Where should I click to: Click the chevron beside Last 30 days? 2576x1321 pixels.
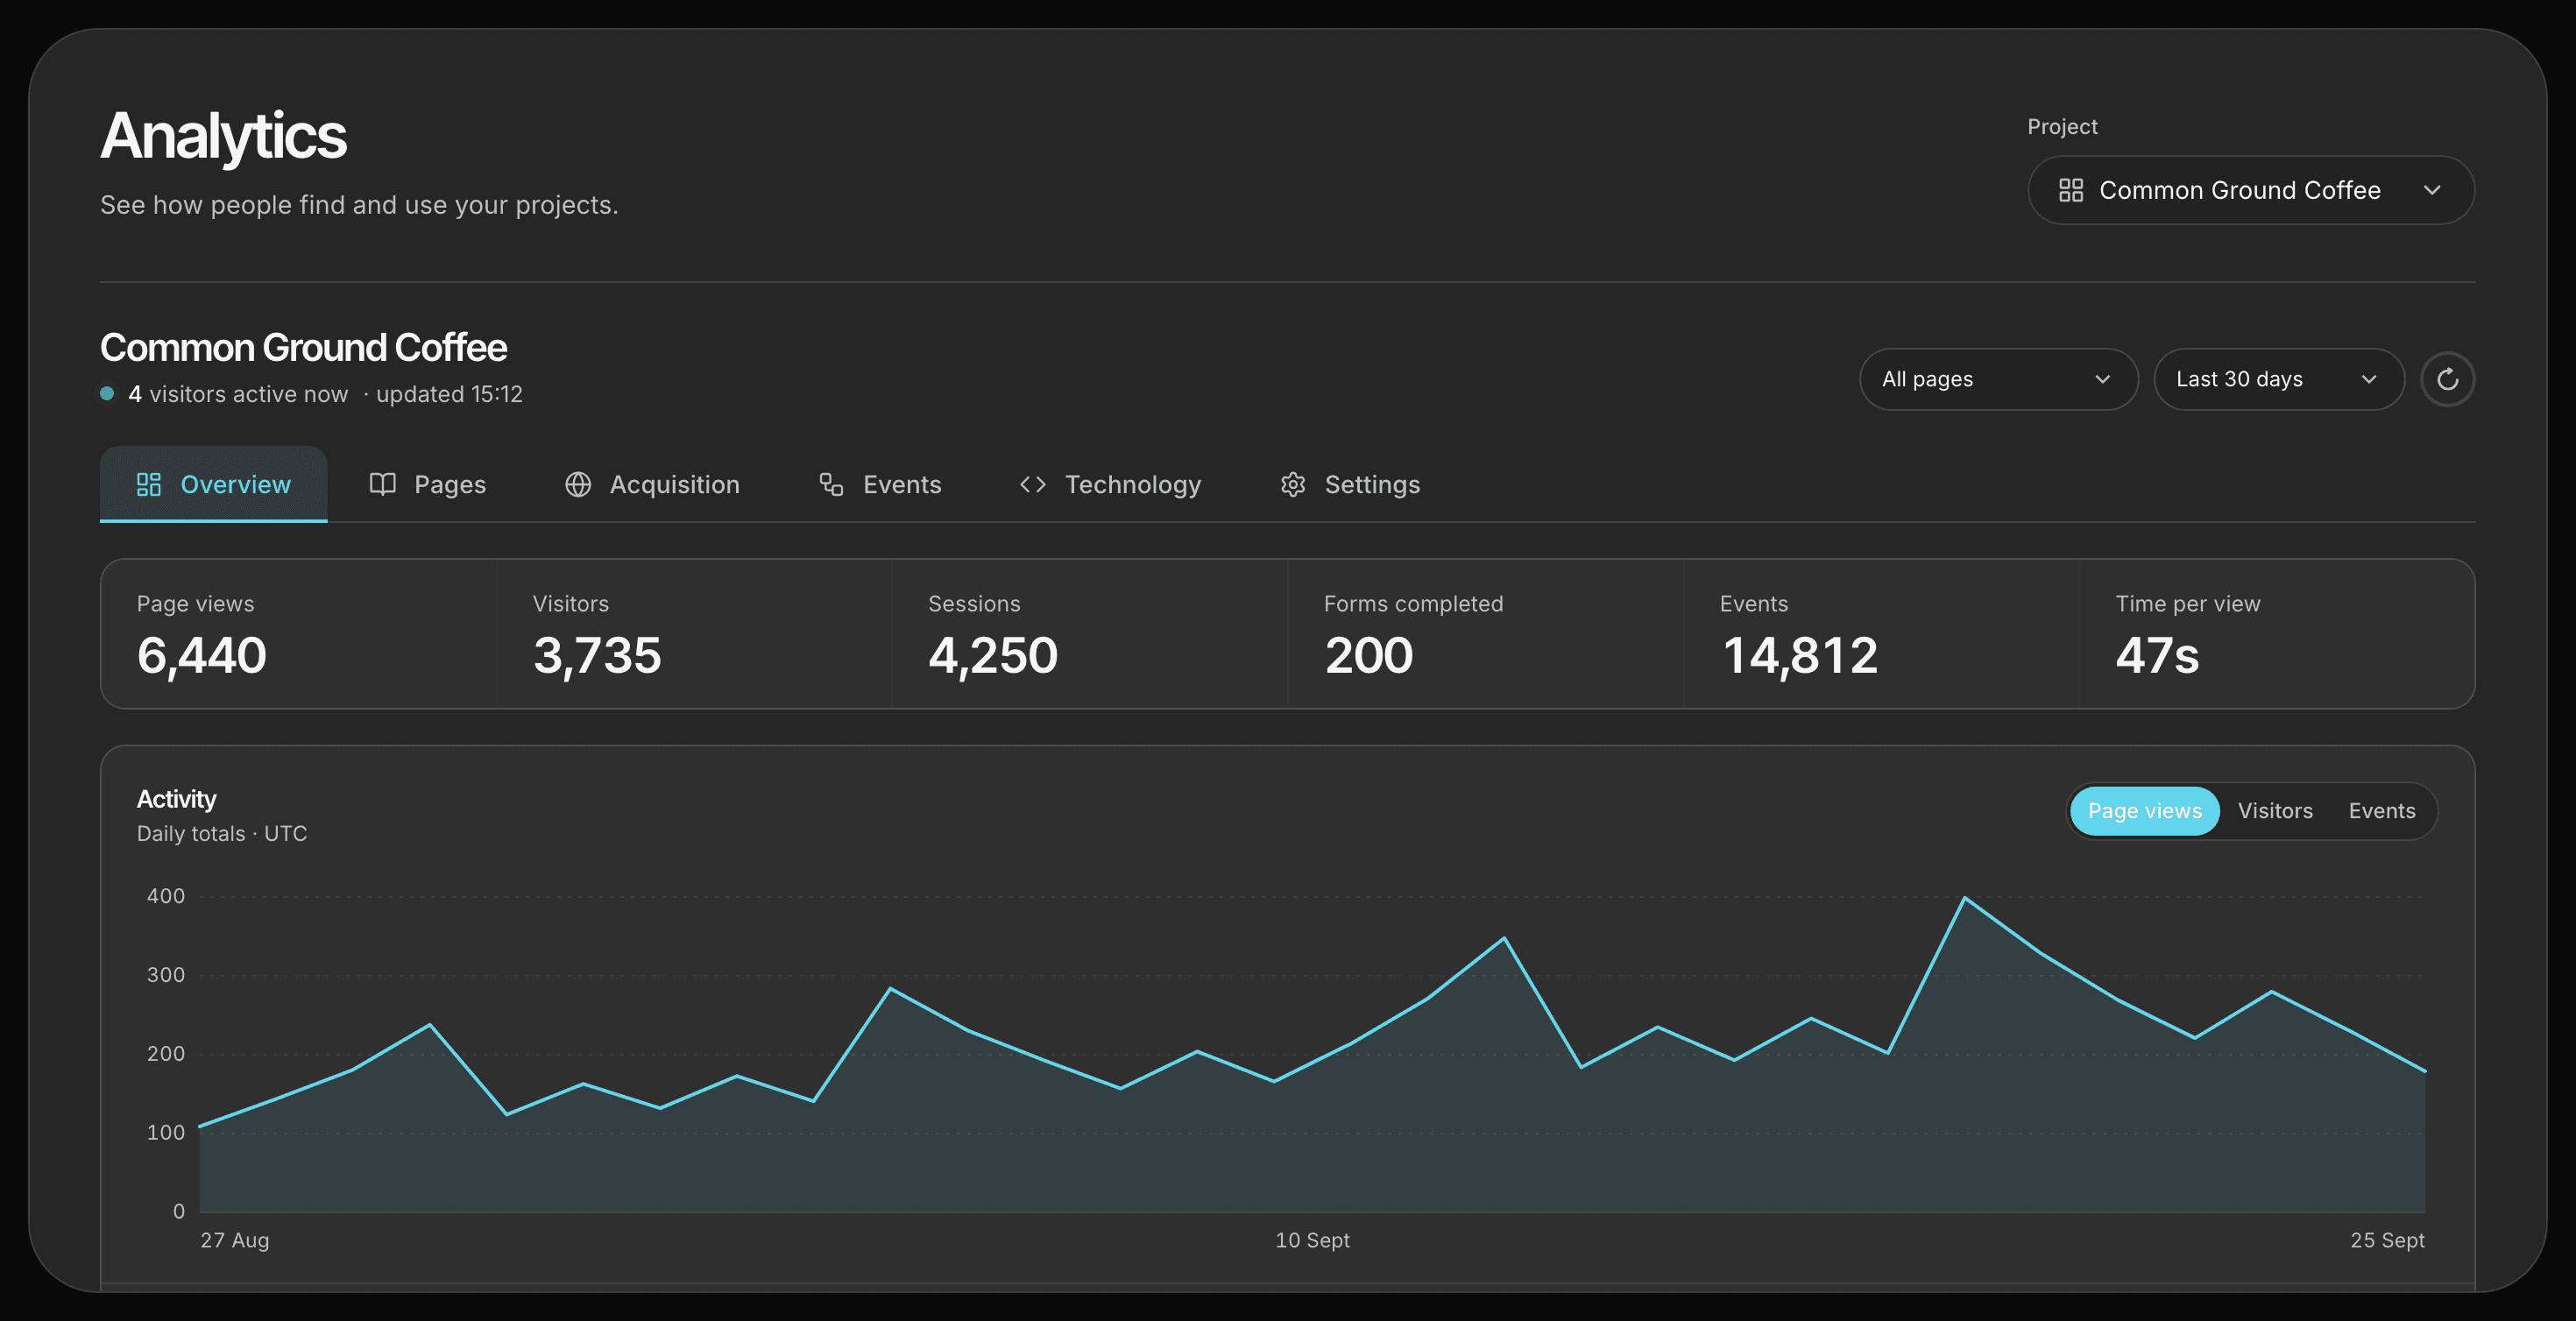click(x=2368, y=379)
